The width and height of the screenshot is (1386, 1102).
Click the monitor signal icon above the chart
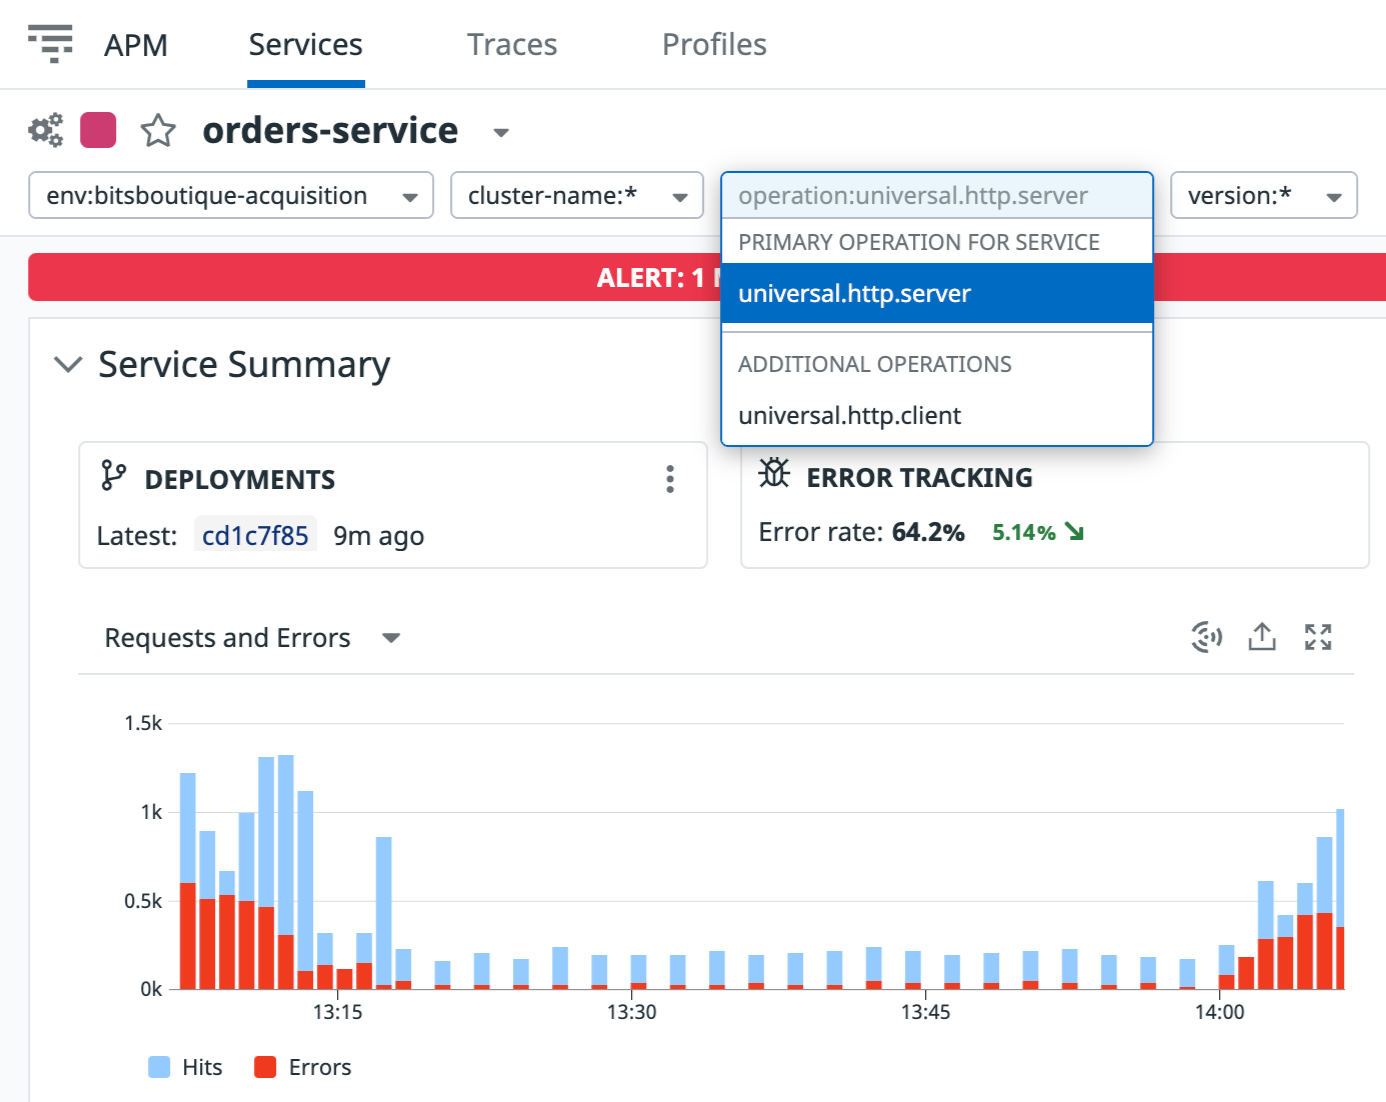[1207, 636]
